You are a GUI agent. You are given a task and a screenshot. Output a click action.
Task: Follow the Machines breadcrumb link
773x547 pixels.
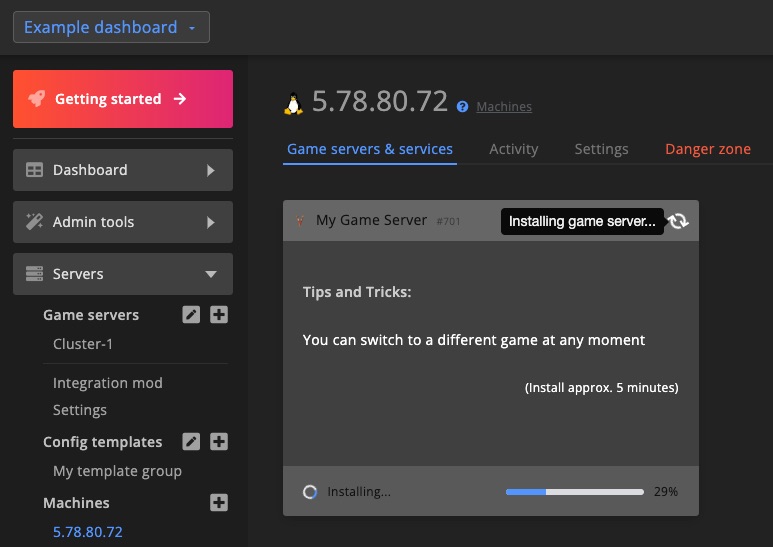(x=504, y=107)
